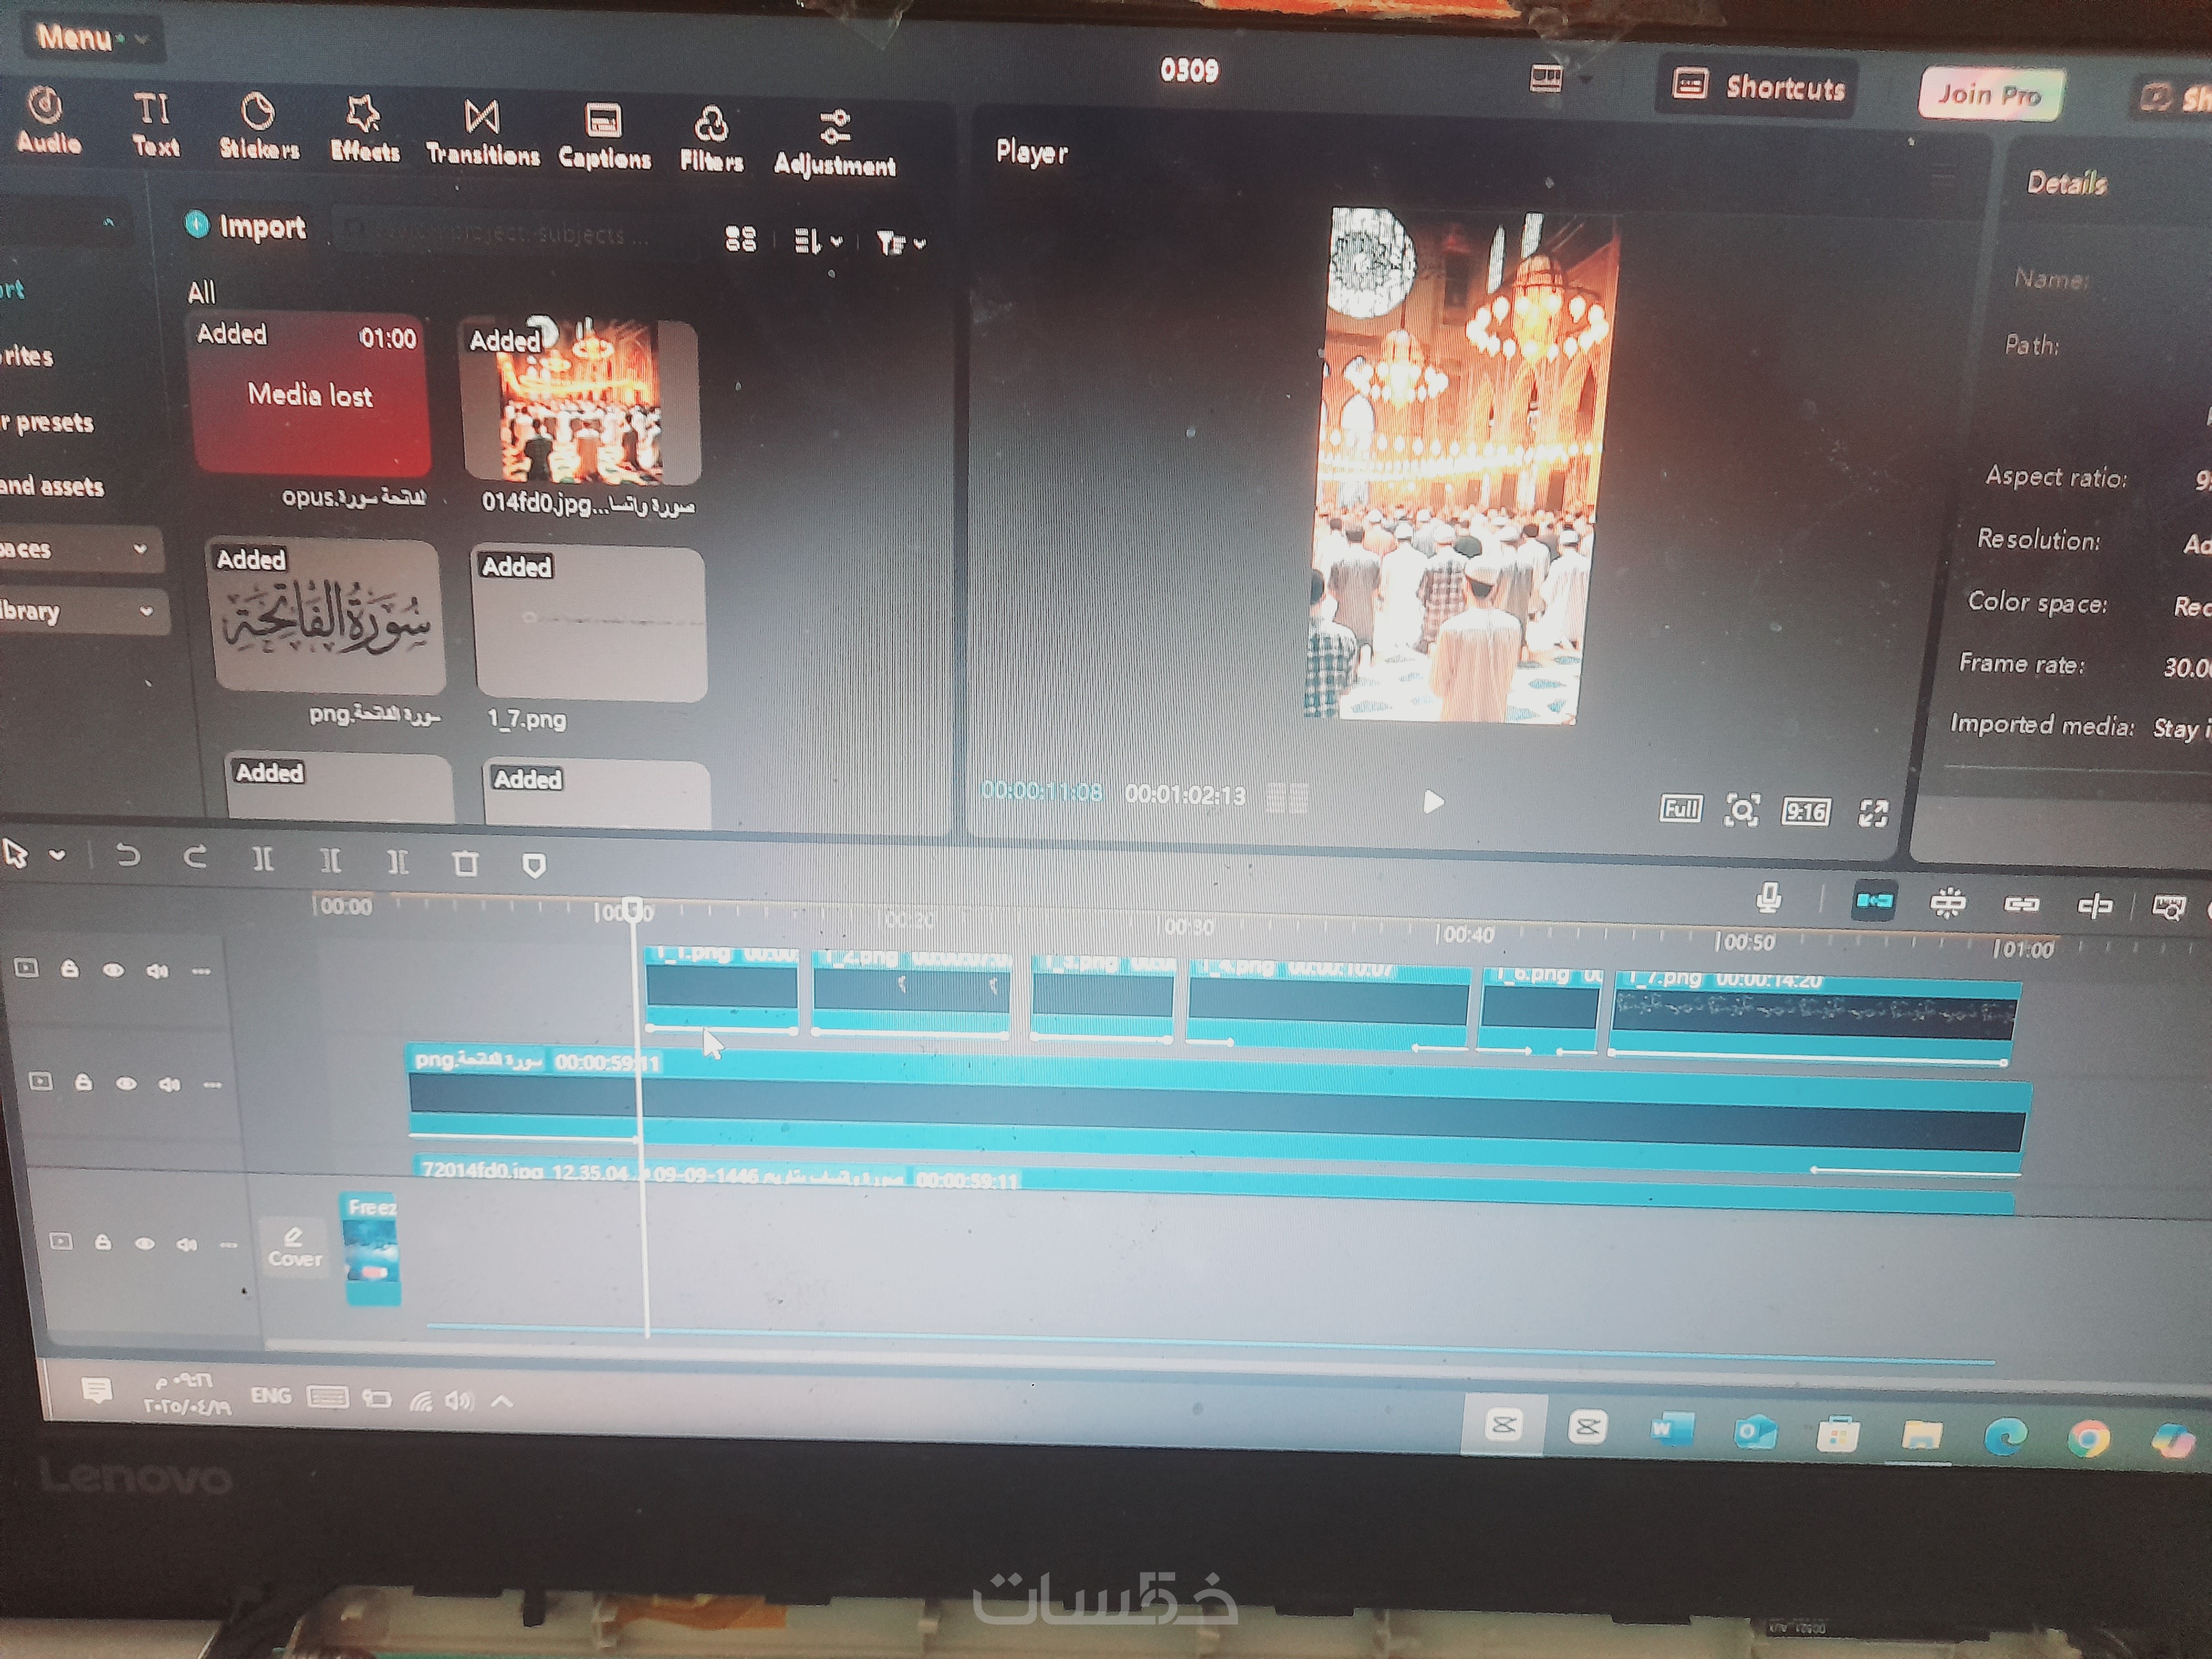Image resolution: width=2212 pixels, height=1659 pixels.
Task: Mute the bottom track audio
Action: (x=187, y=1244)
